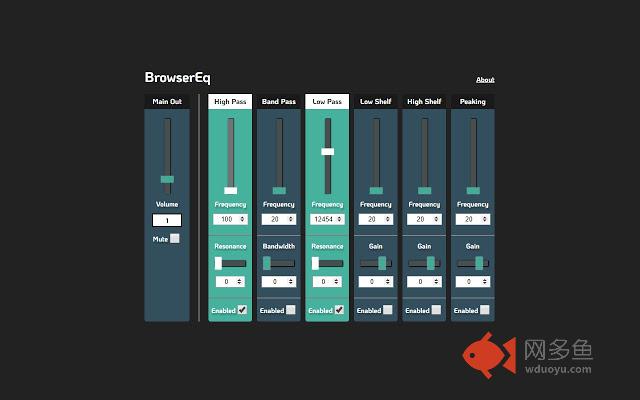Click the Low Shelf Gain stepper arrows

tap(388, 282)
